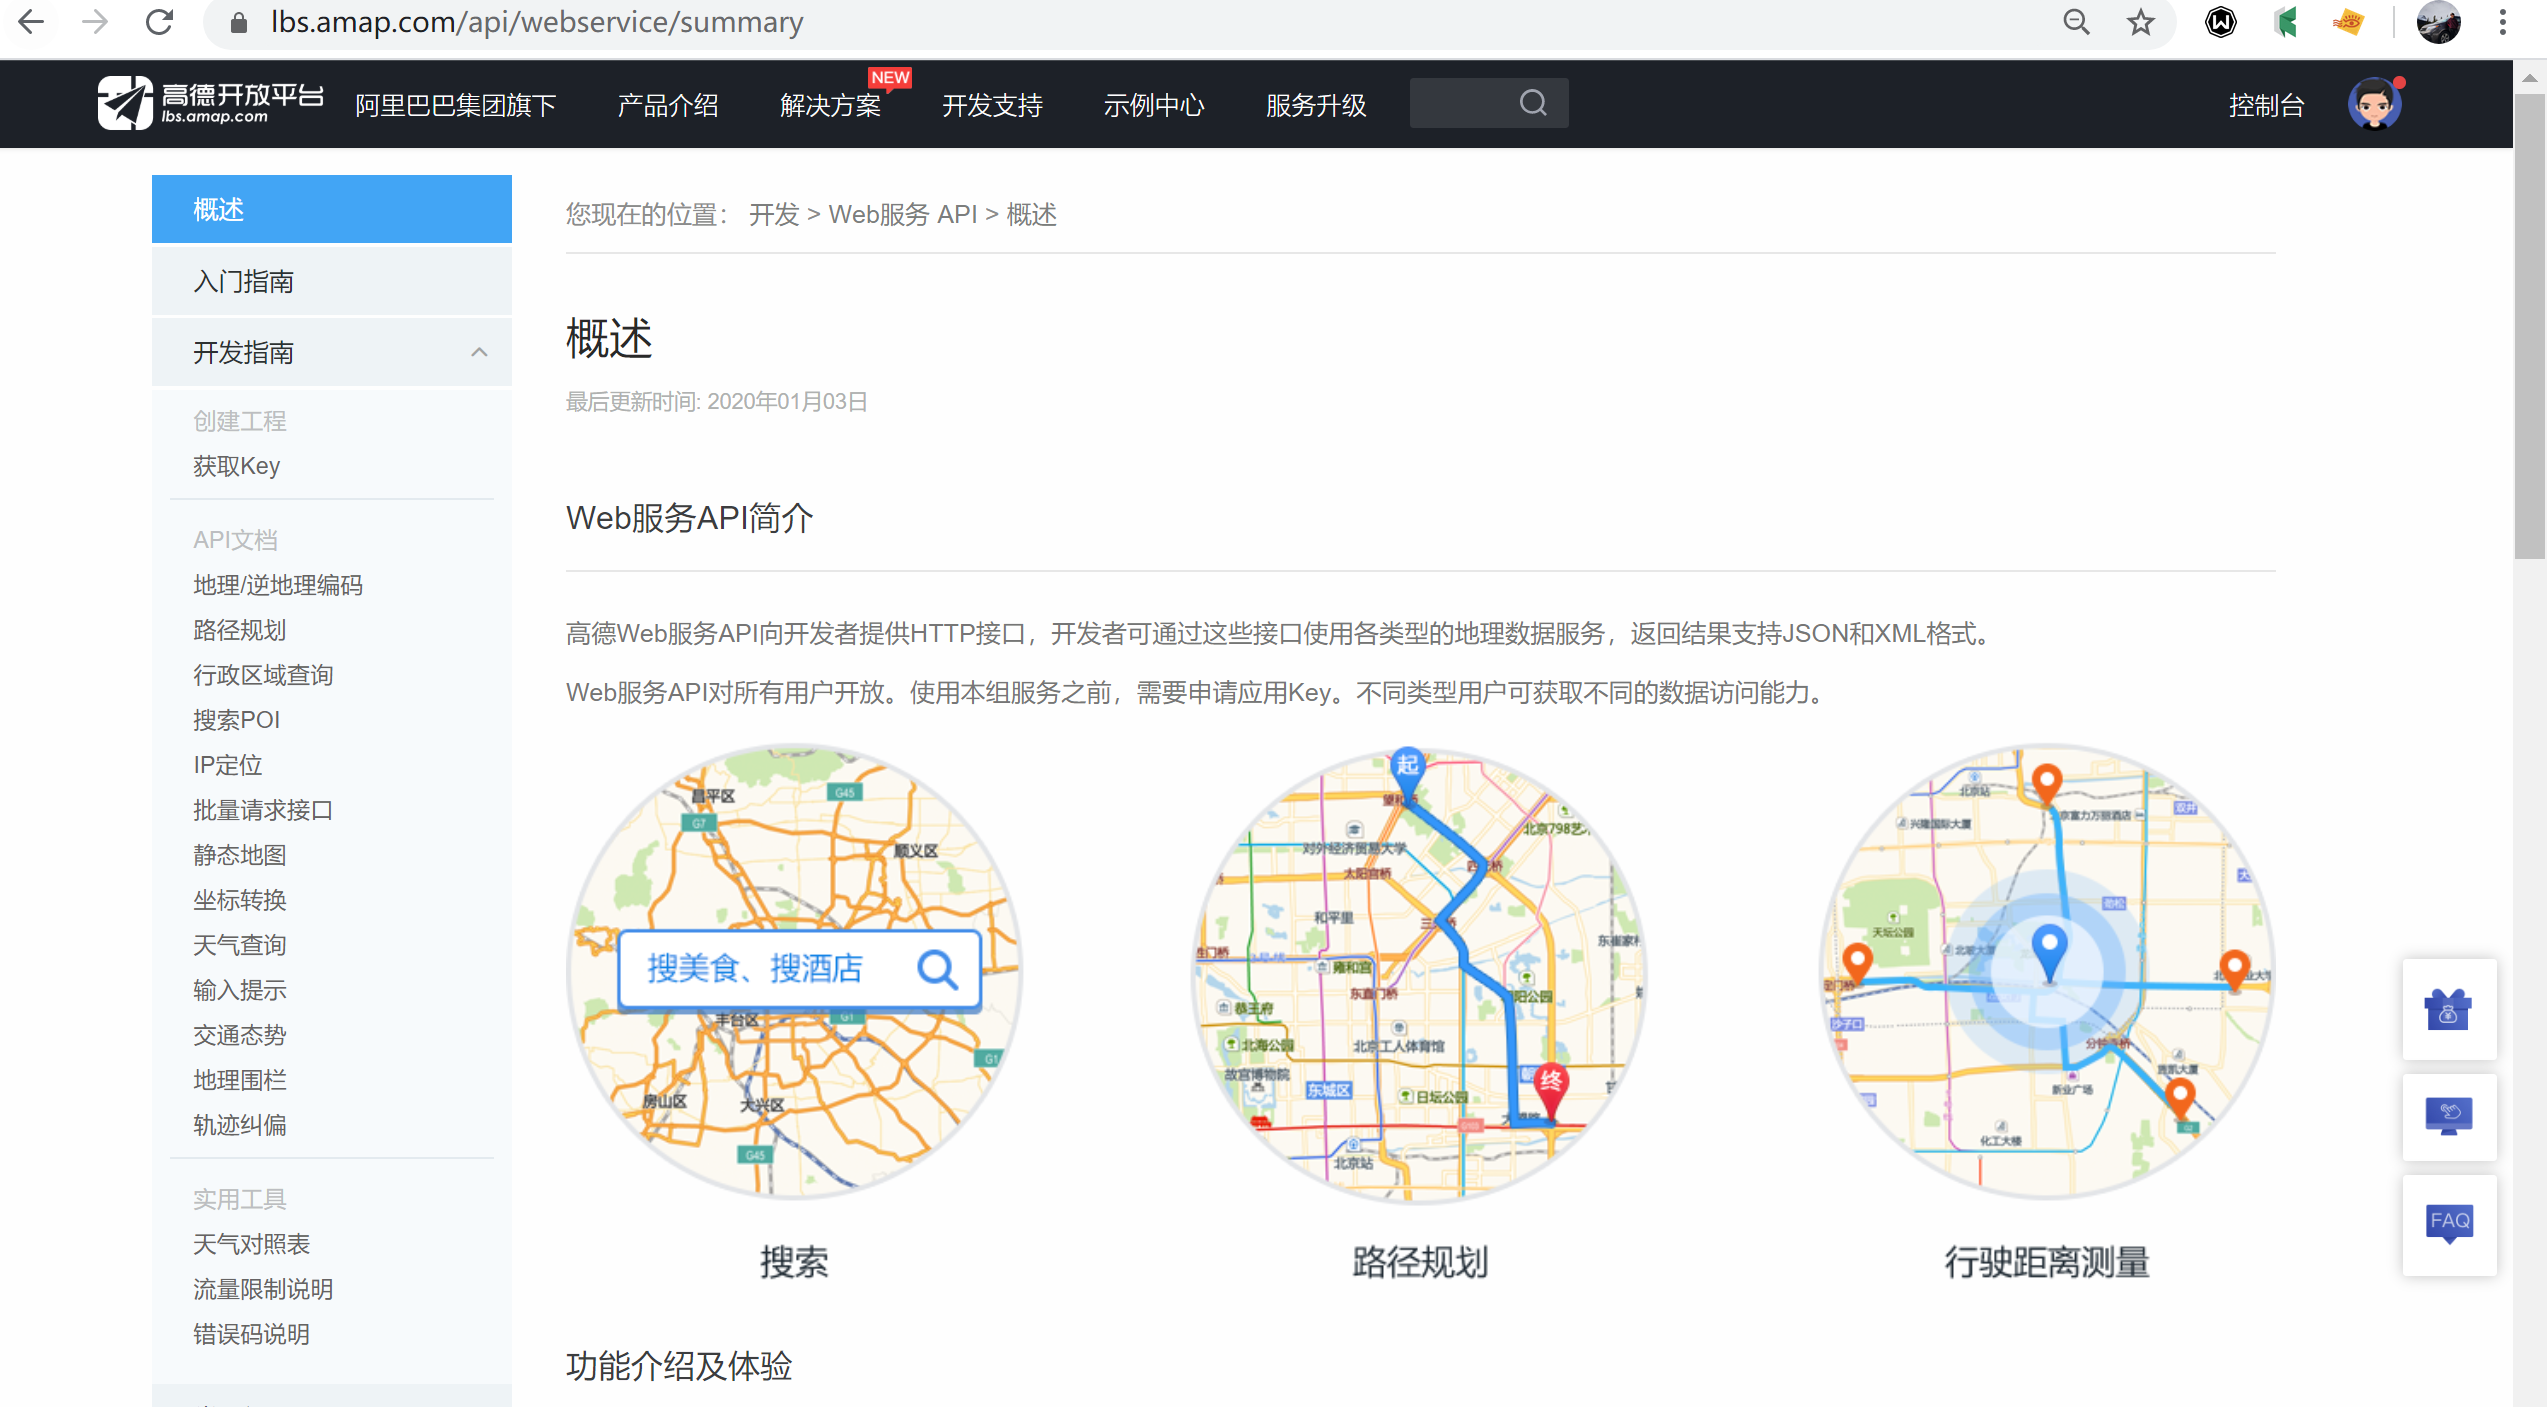
Task: Select 概述 in the sidebar
Action: pos(332,209)
